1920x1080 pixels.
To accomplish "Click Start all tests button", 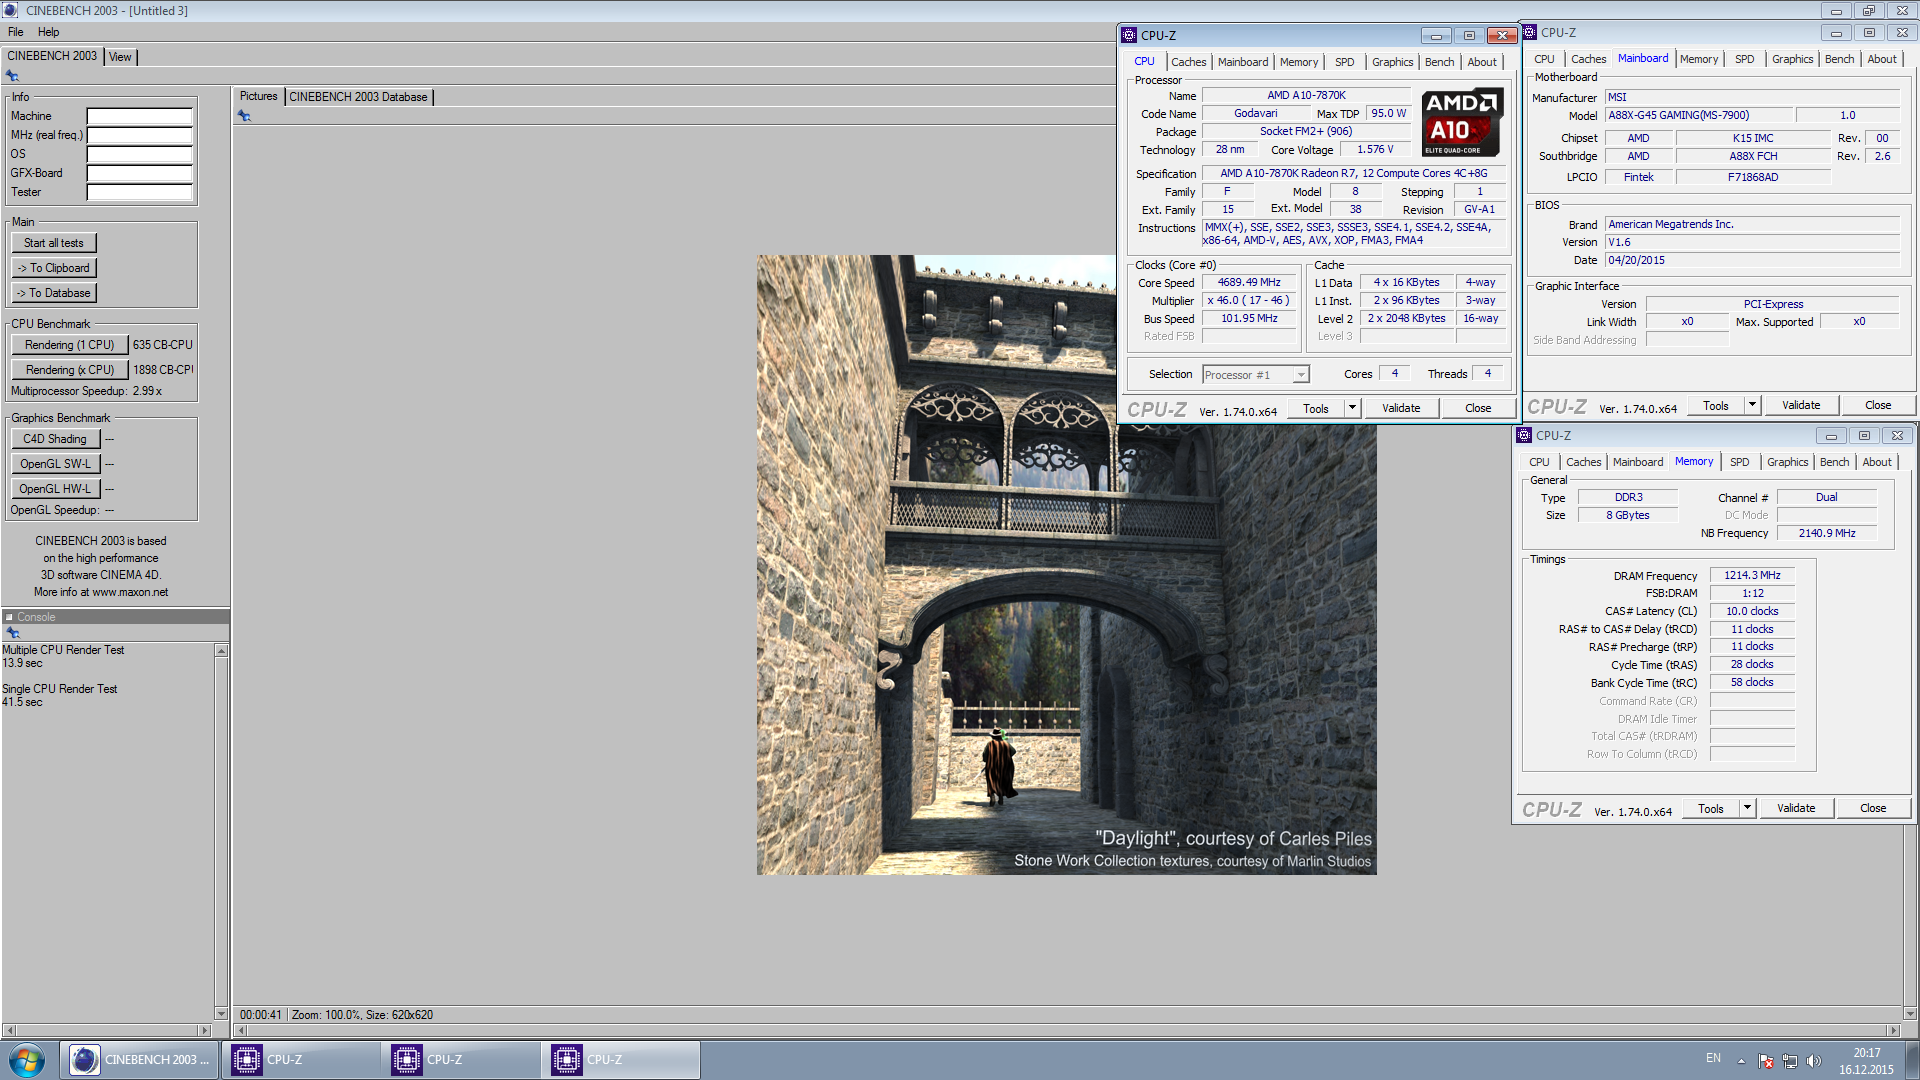I will point(54,243).
